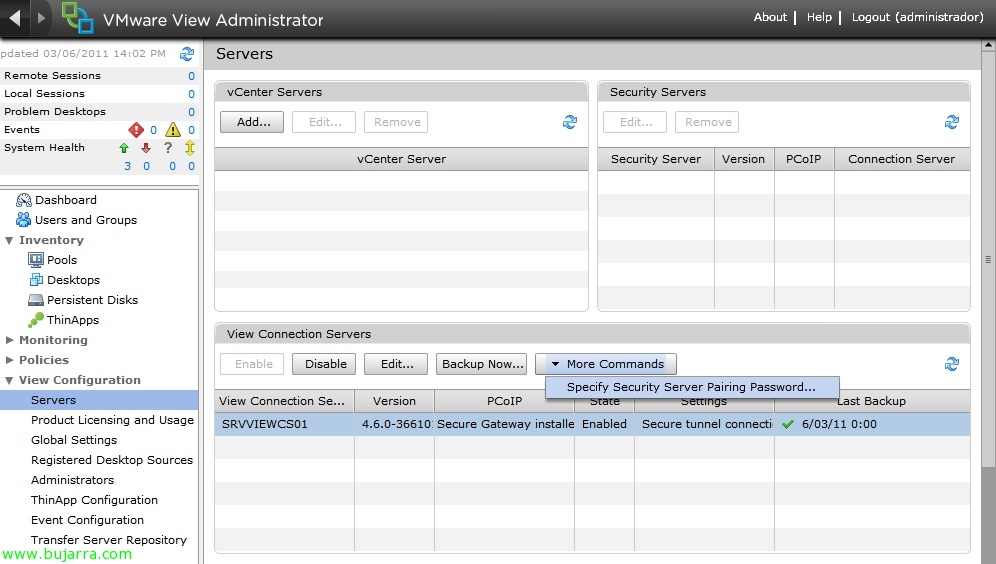Click Backup Now... button
996x564 pixels.
pos(481,364)
